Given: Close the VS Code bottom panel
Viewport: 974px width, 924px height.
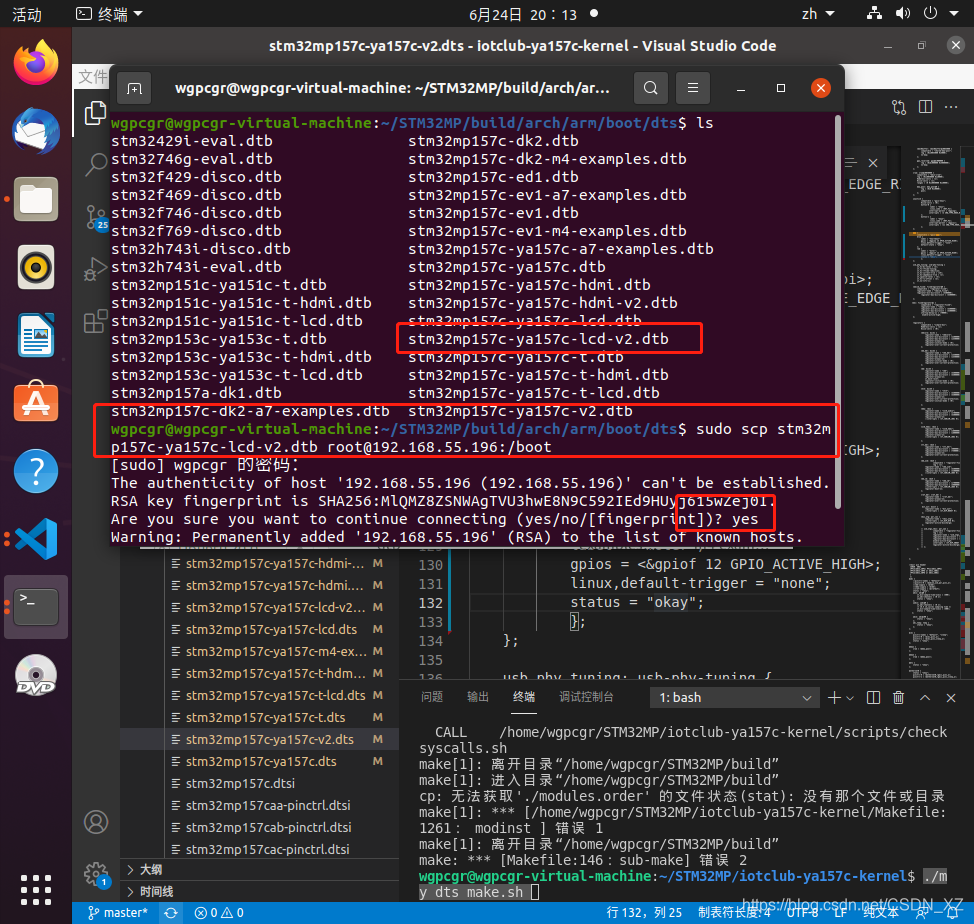Looking at the screenshot, I should (950, 697).
